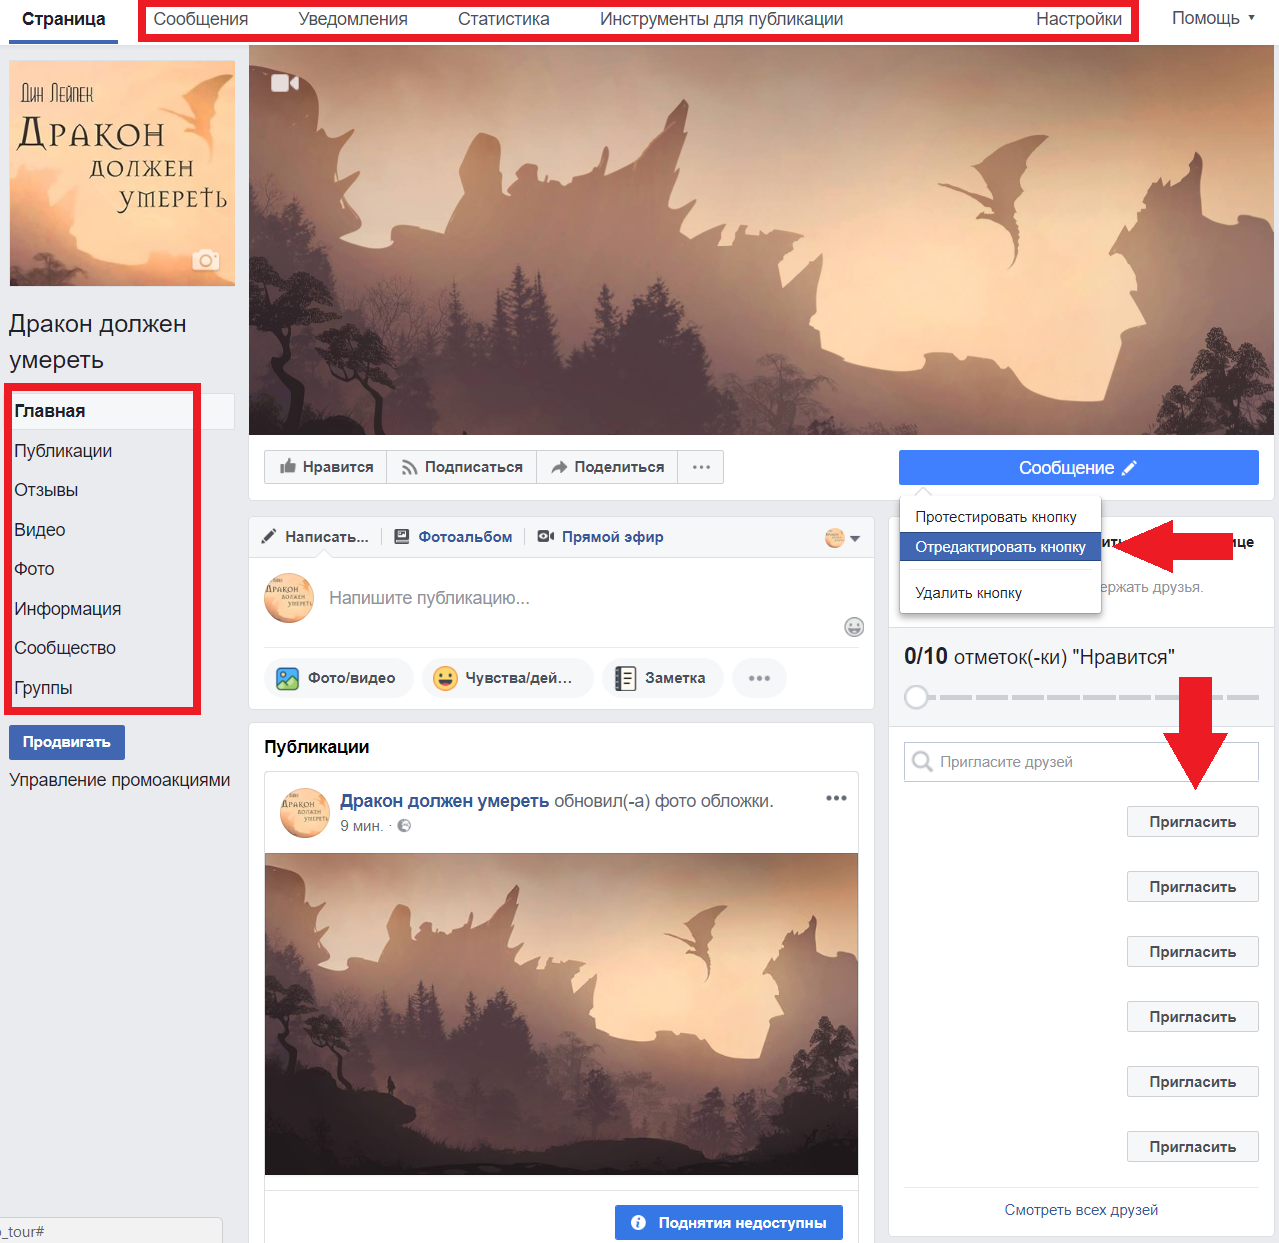The image size is (1279, 1243).
Task: Toggle Подписаться follow button
Action: tap(462, 467)
